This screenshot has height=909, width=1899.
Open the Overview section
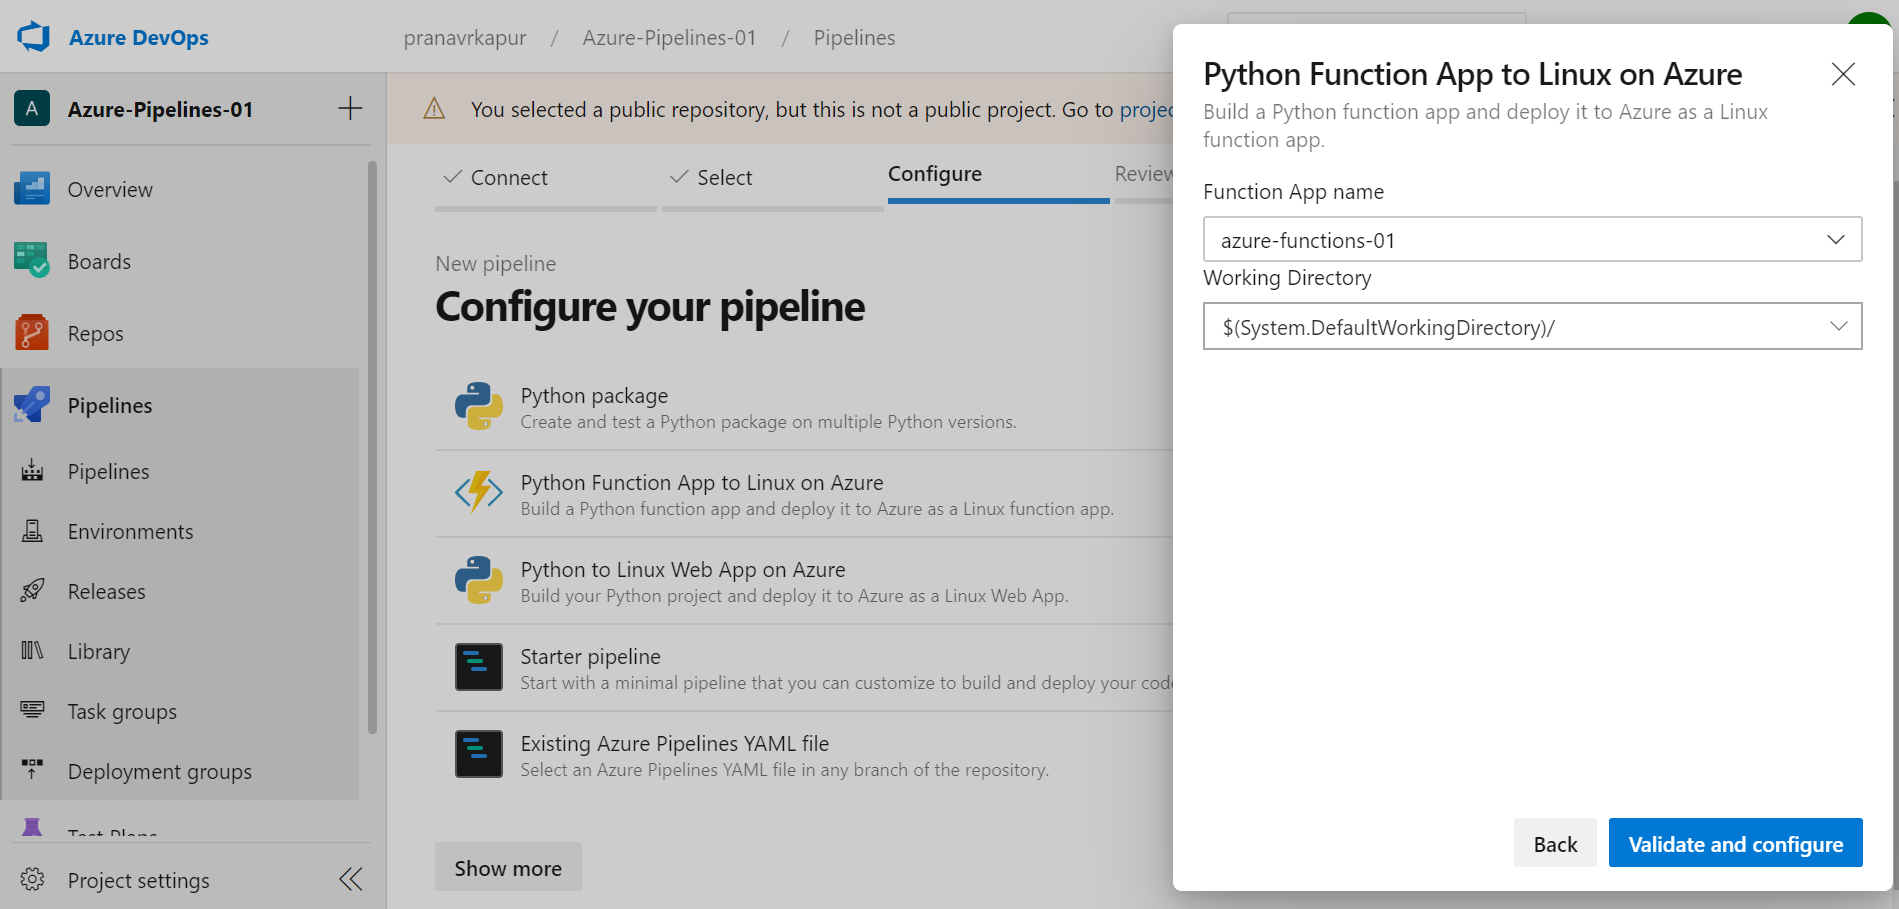(x=110, y=189)
